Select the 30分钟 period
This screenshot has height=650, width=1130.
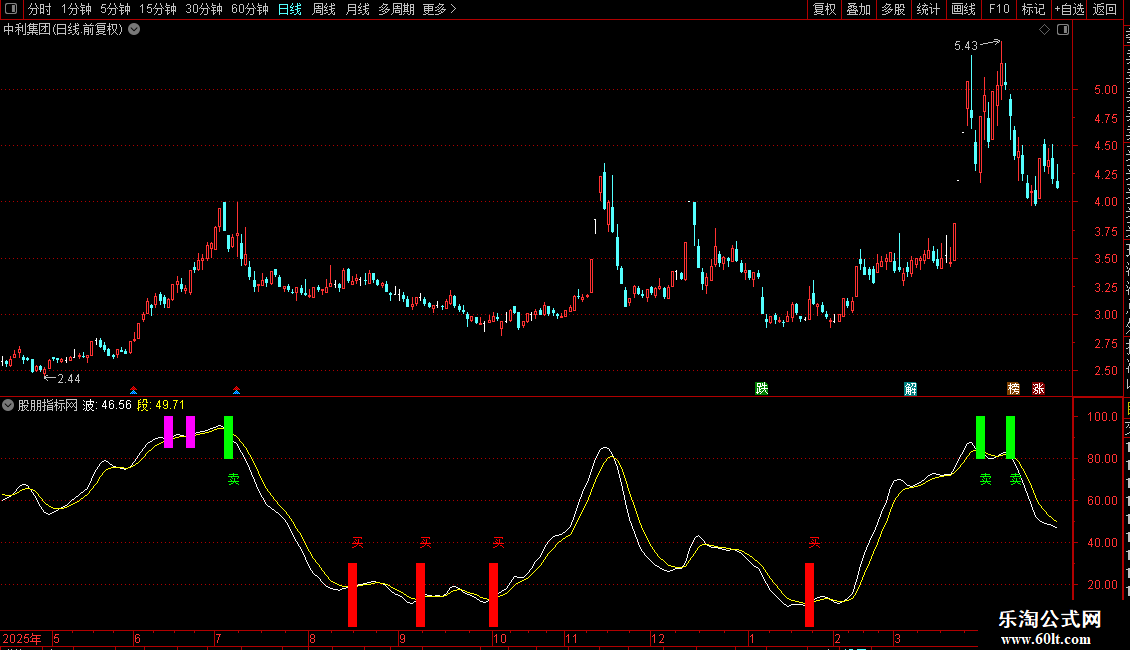204,9
